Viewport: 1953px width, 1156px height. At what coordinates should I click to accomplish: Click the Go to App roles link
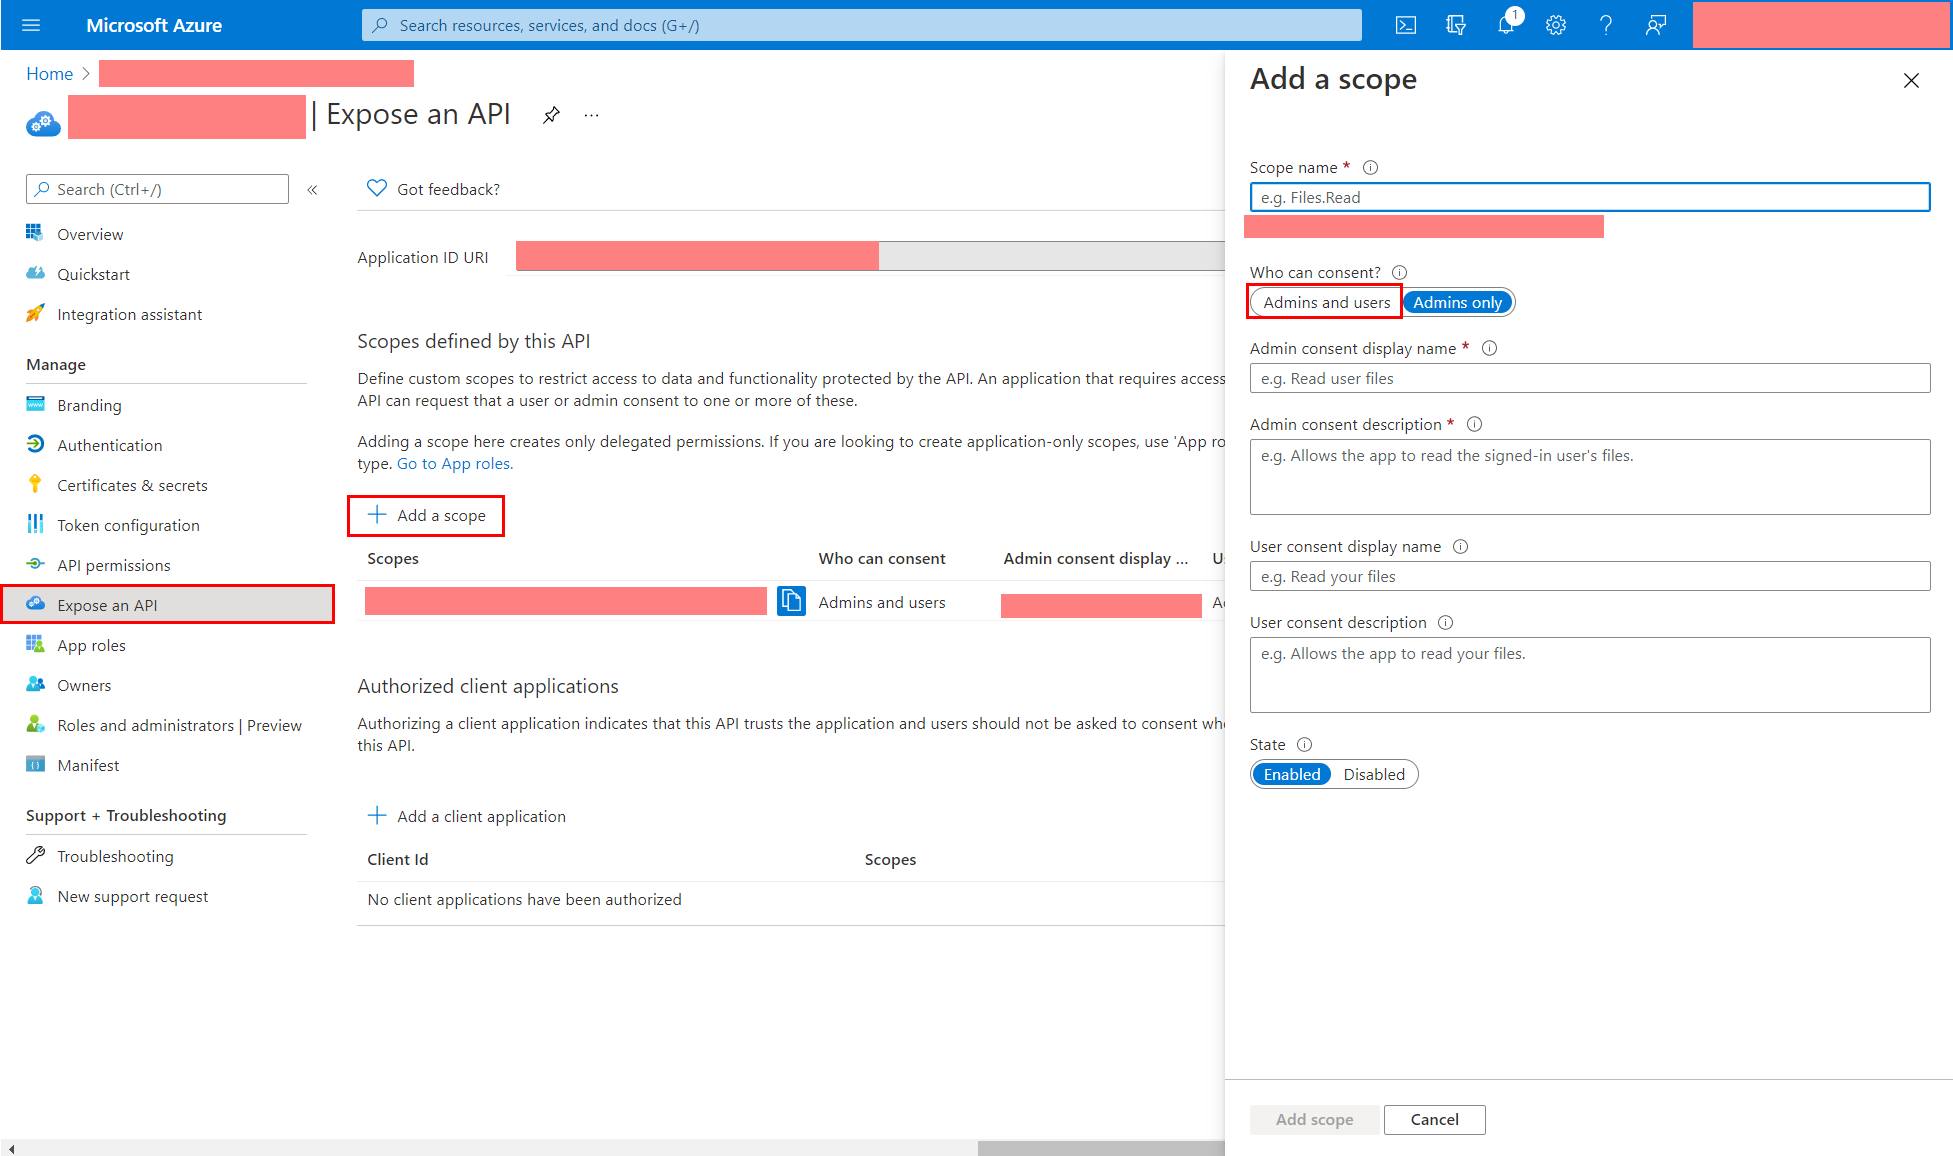454,463
